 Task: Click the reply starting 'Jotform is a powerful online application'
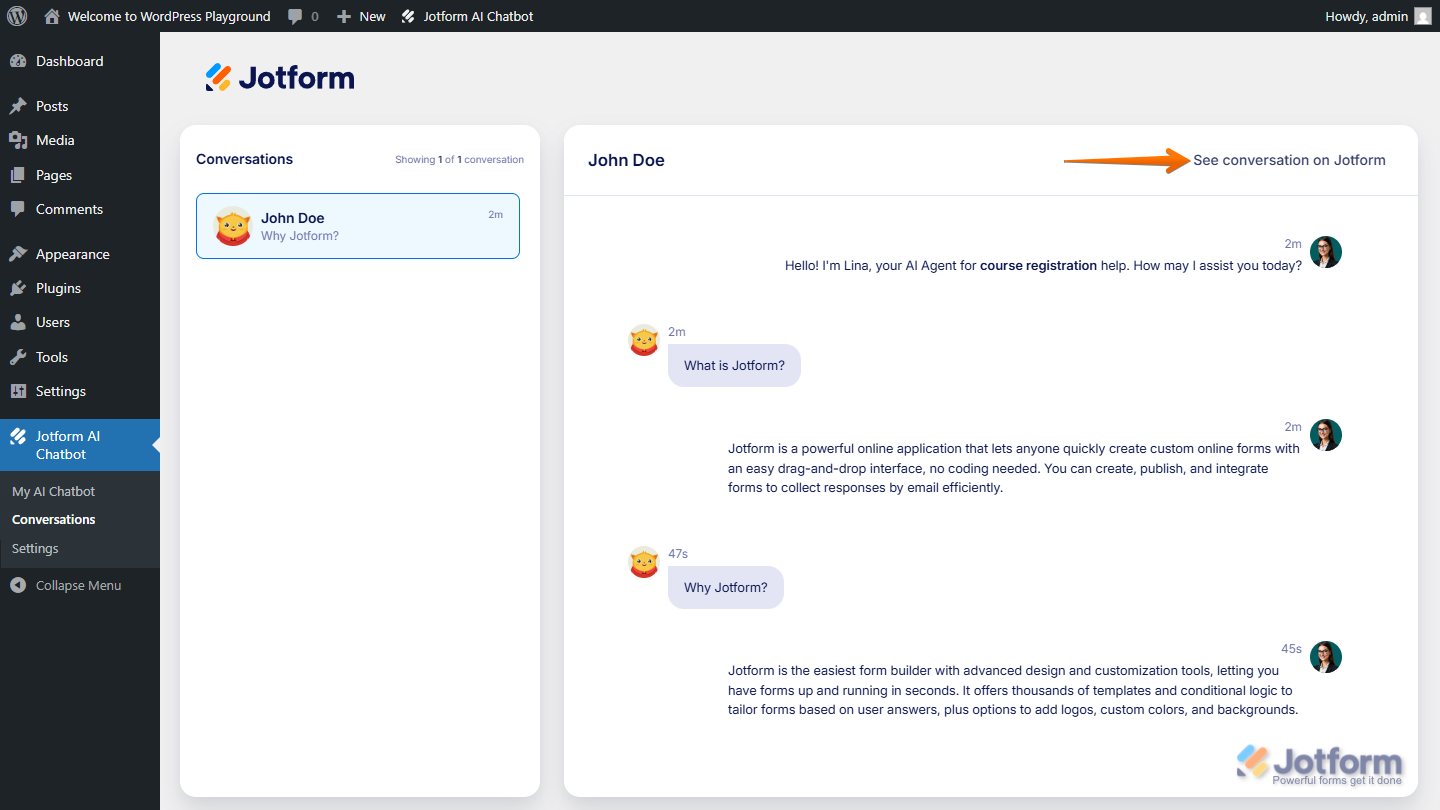(x=1014, y=468)
